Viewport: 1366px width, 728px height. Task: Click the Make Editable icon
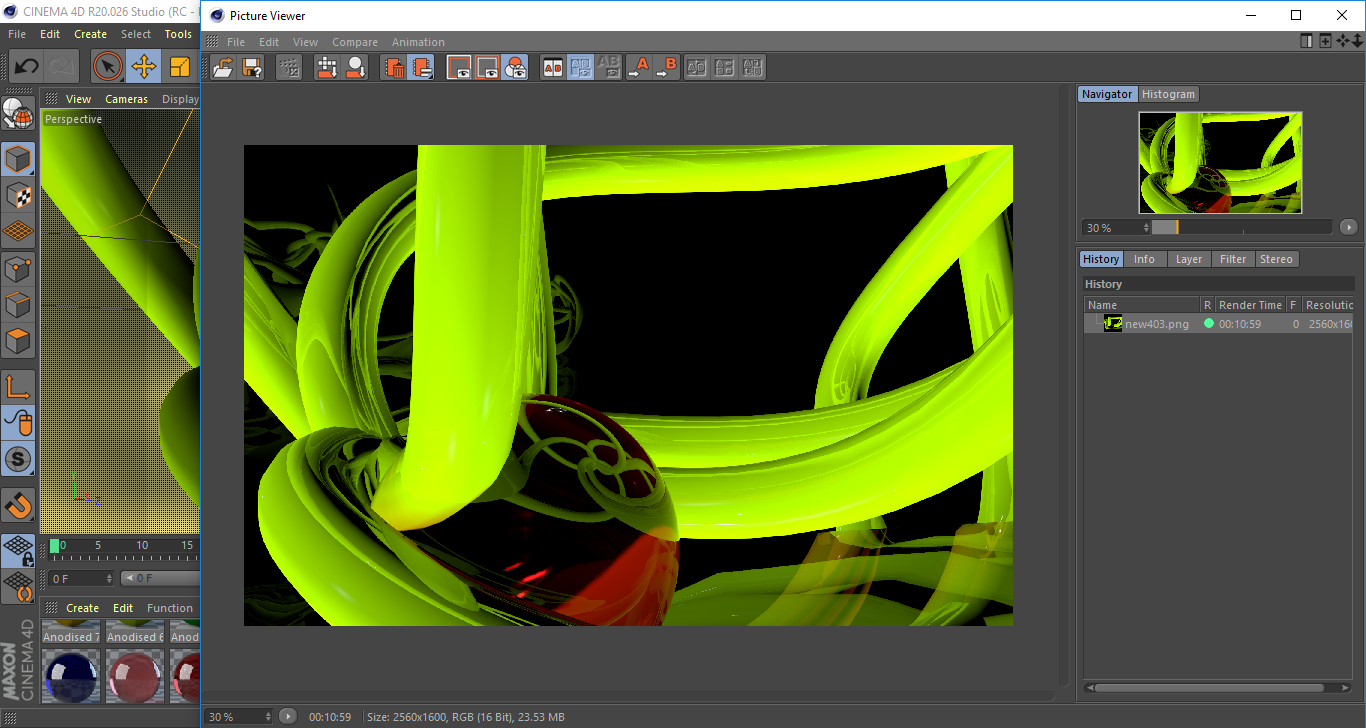tap(18, 114)
